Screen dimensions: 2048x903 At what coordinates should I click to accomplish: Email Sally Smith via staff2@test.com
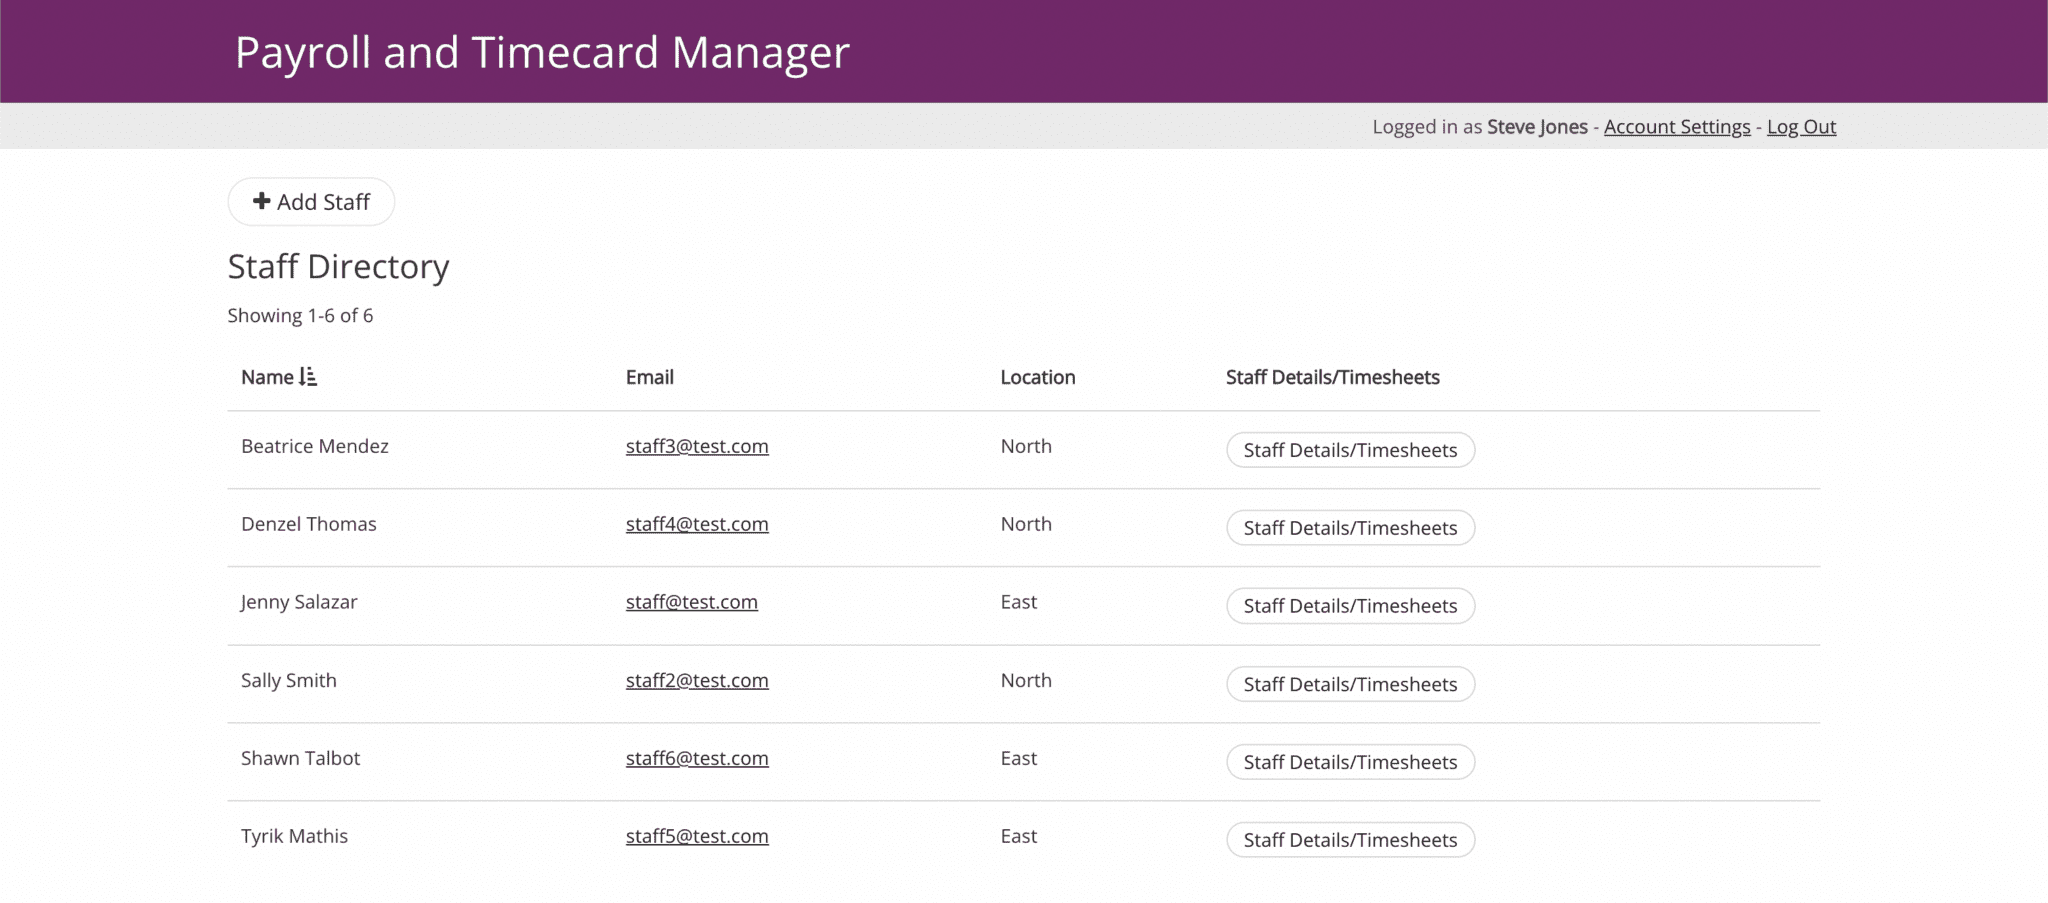click(x=697, y=680)
